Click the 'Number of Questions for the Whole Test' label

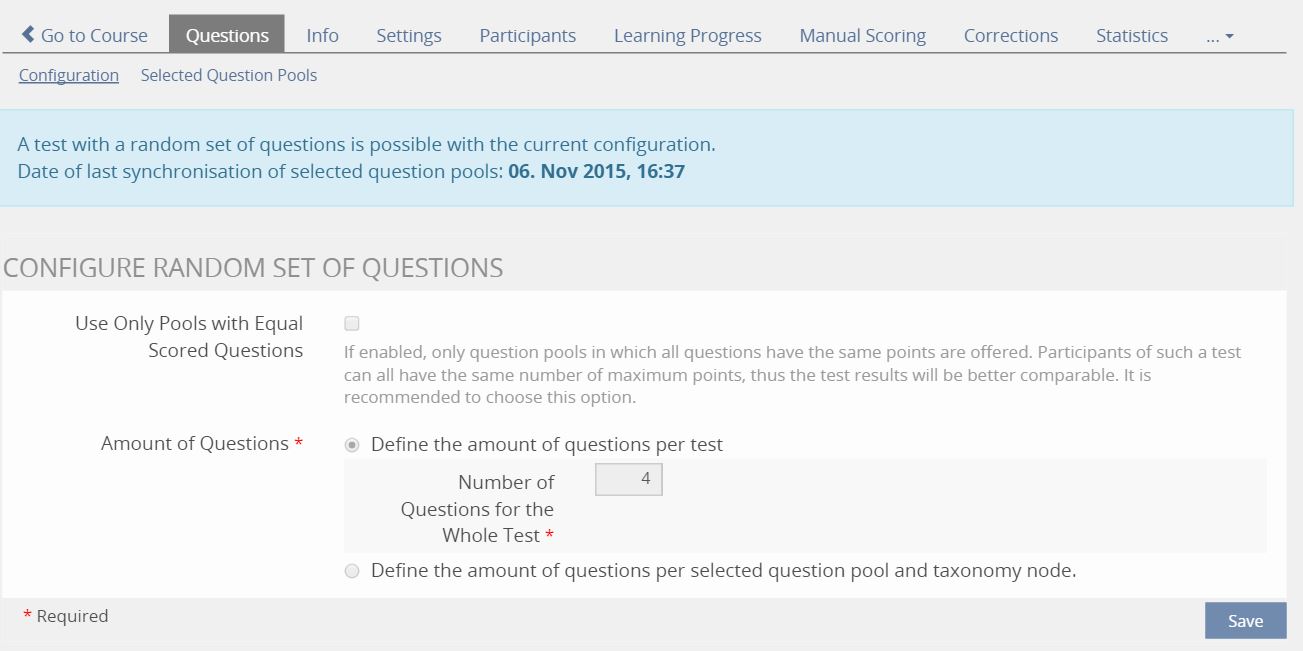pyautogui.click(x=479, y=508)
